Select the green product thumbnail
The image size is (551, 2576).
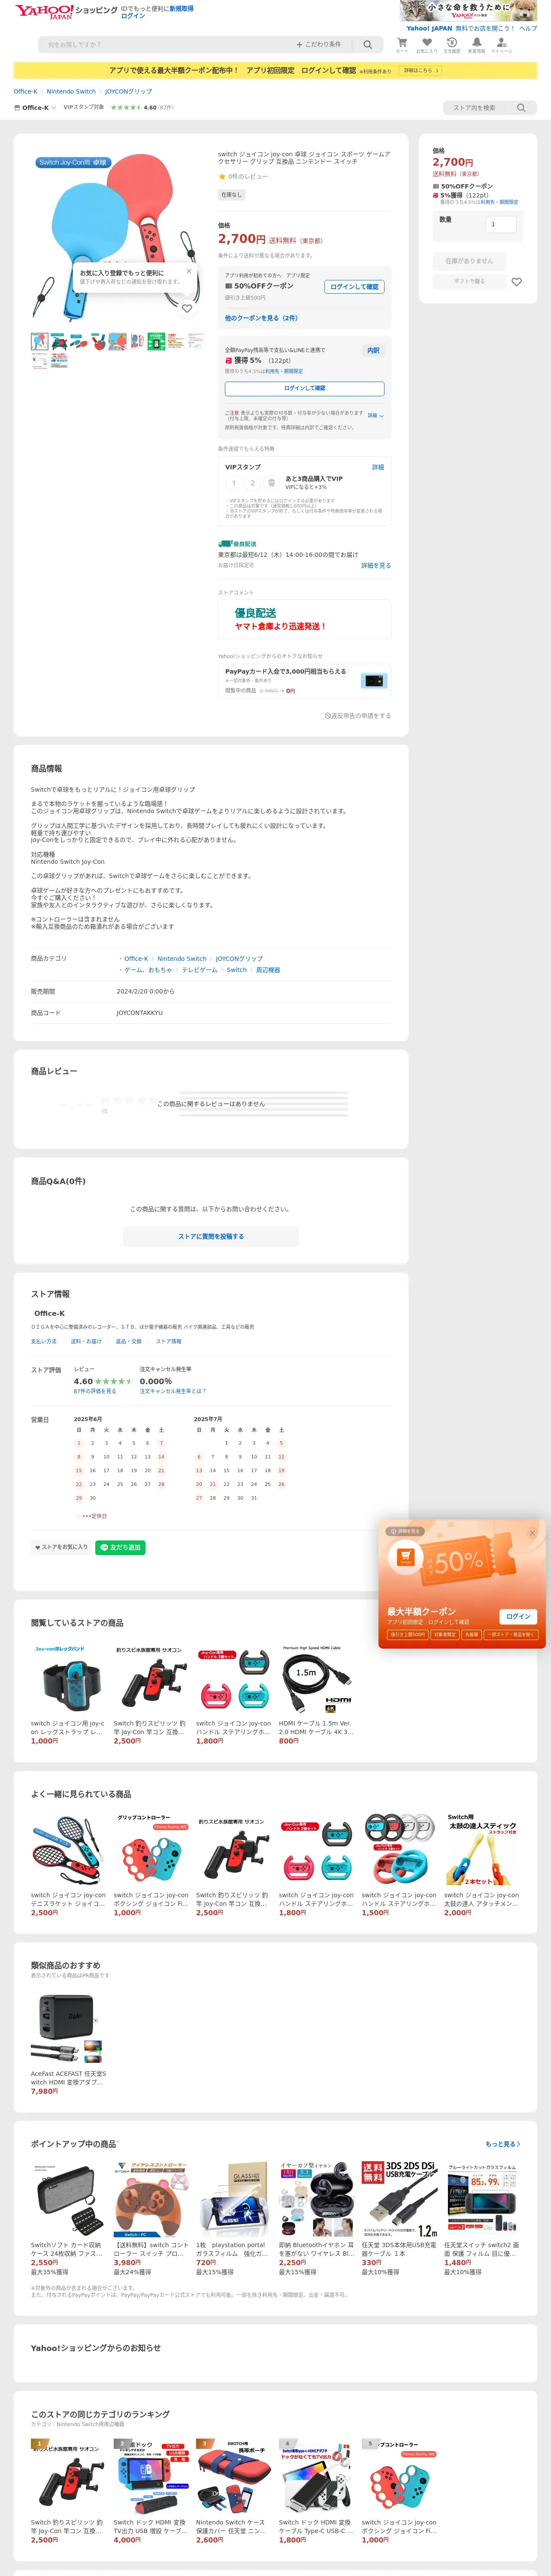click(x=156, y=341)
